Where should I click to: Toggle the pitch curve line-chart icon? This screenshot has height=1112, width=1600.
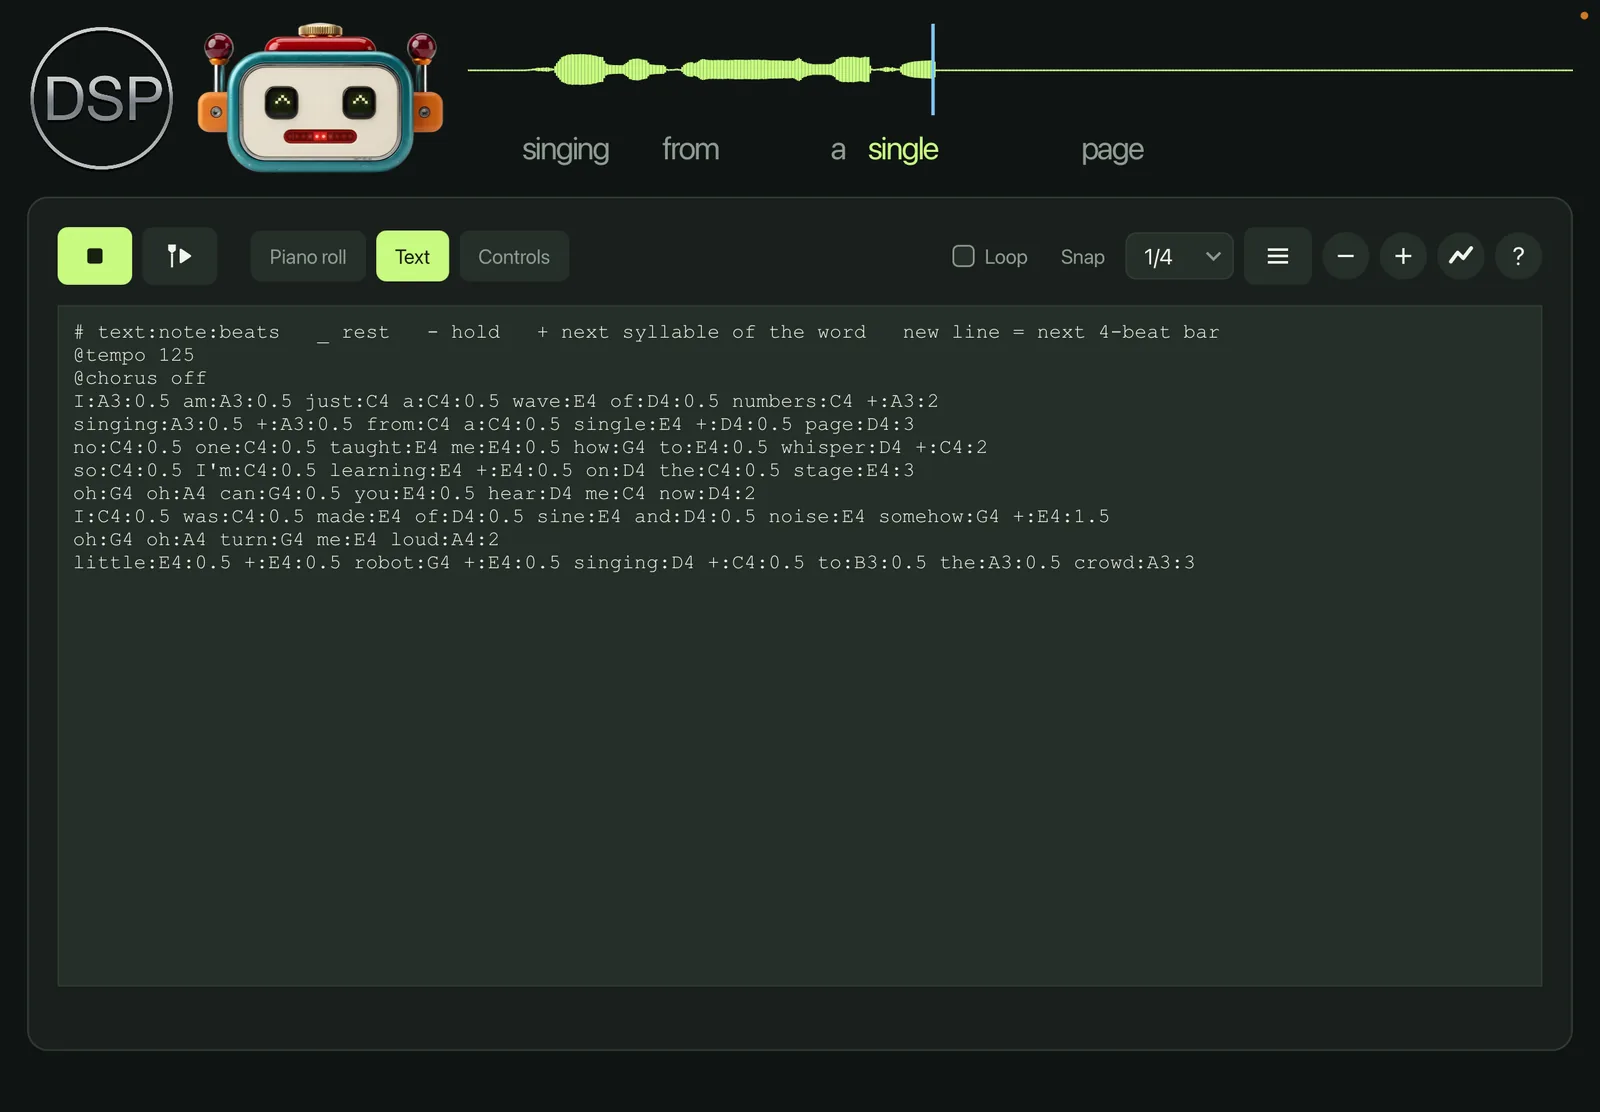[1461, 256]
